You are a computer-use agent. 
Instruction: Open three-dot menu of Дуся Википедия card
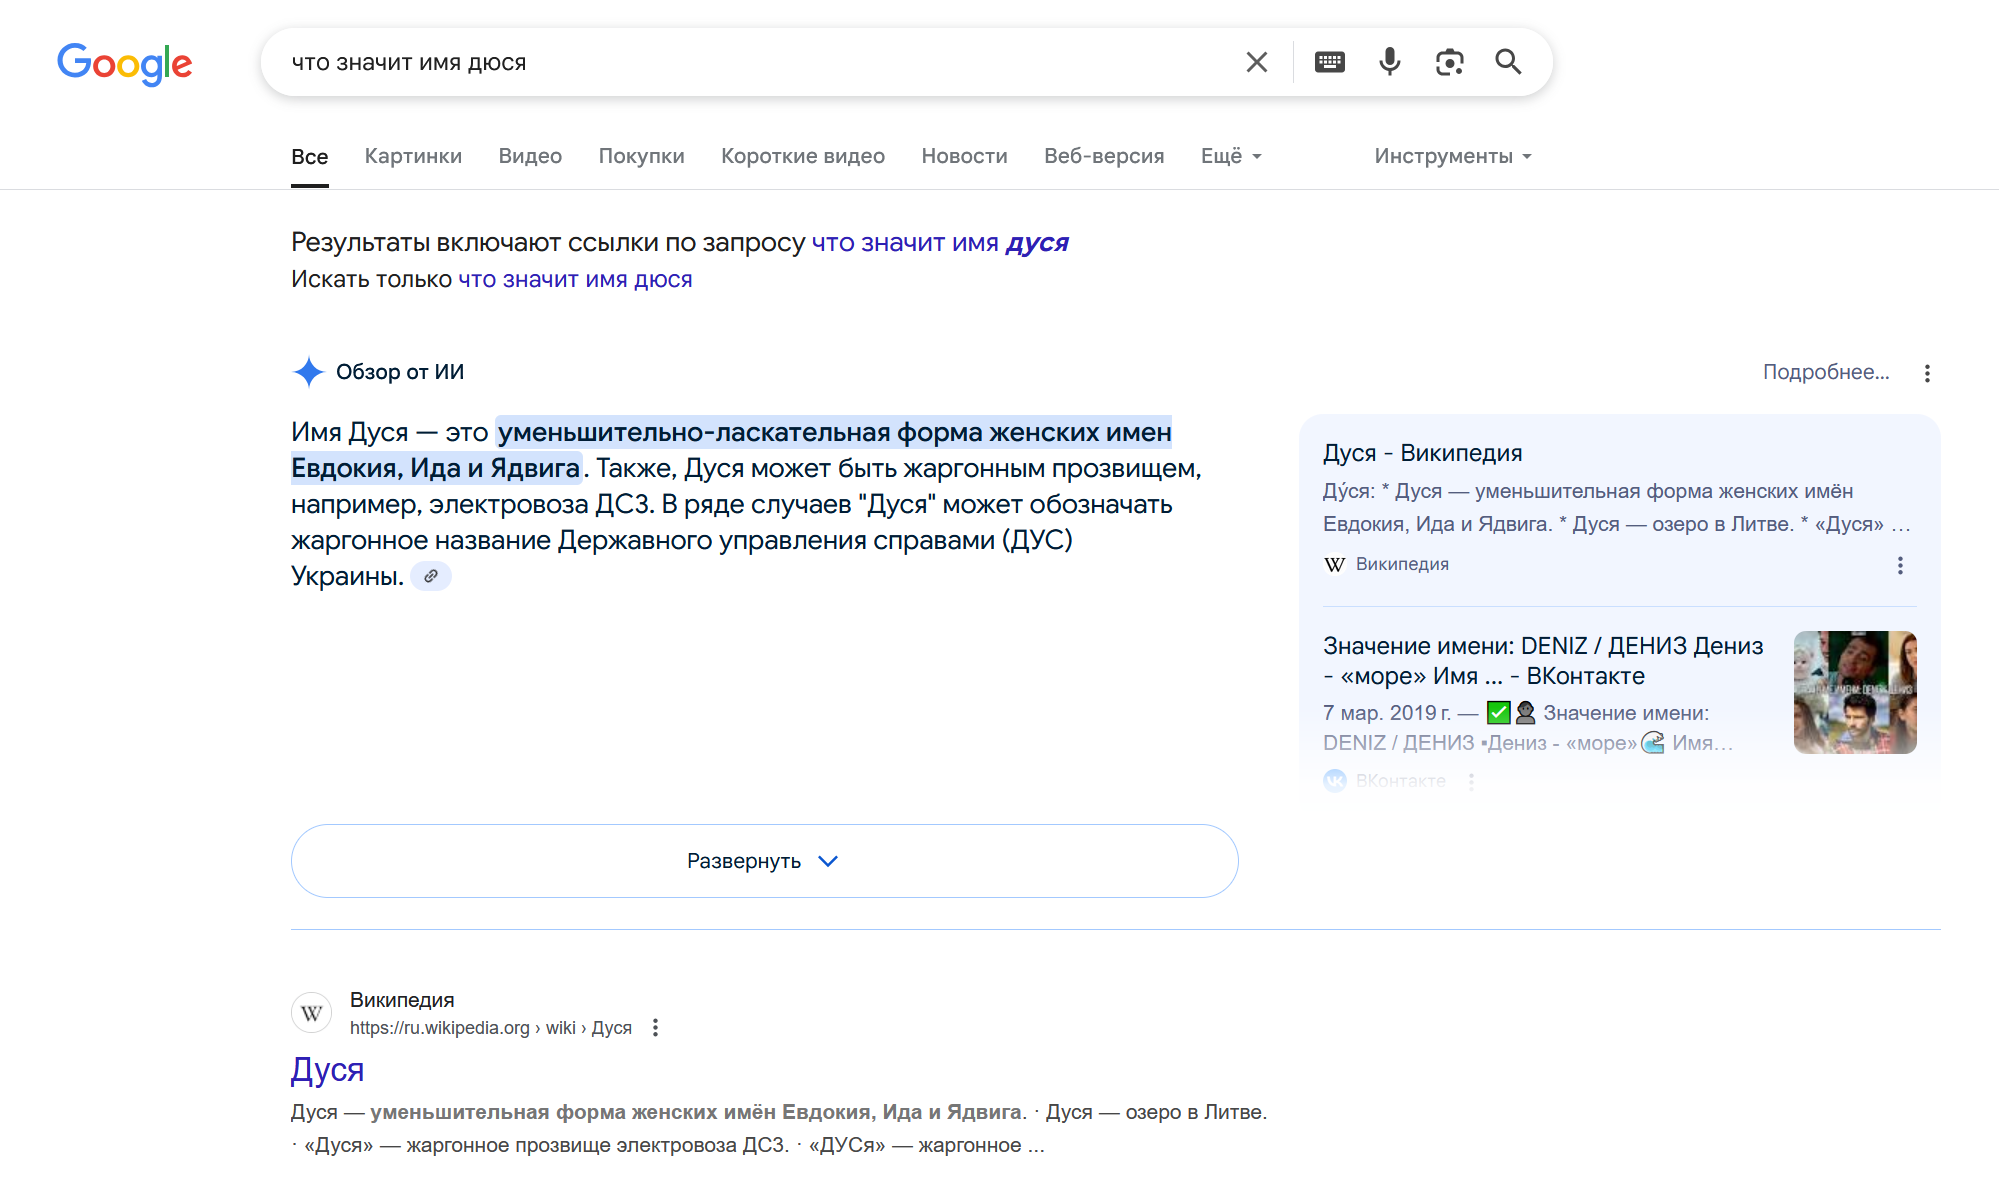(1900, 565)
